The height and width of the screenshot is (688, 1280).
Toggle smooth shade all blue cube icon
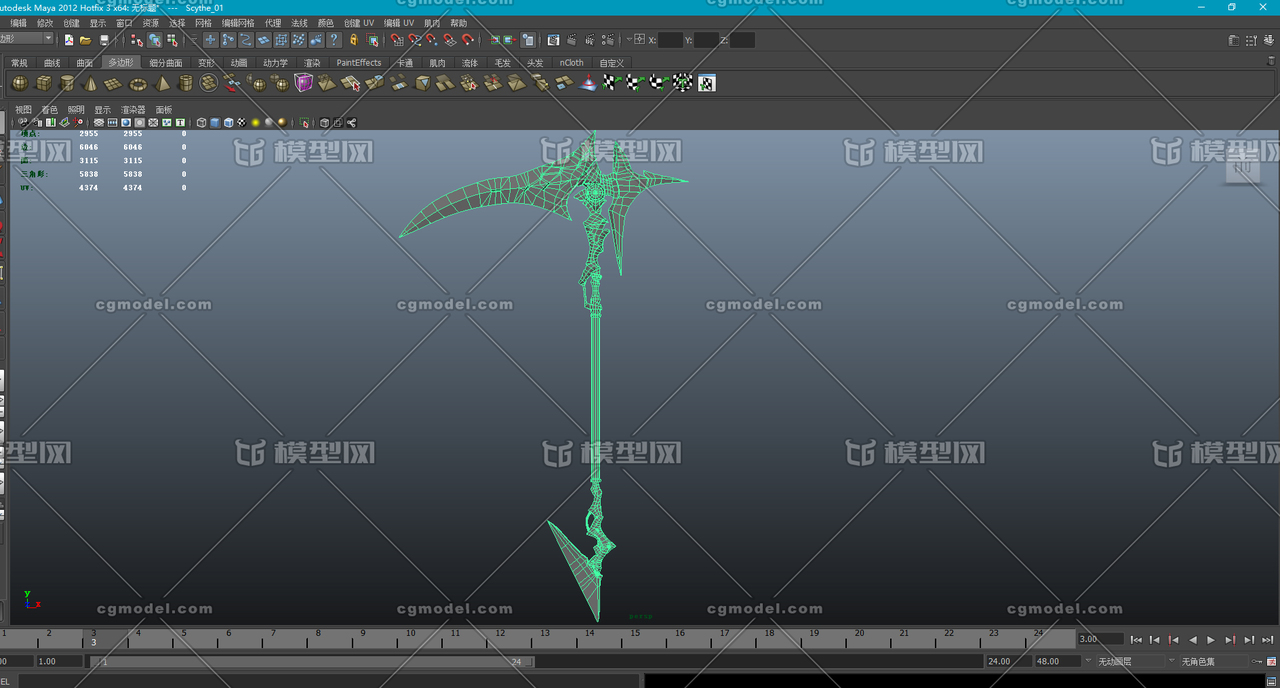(215, 122)
